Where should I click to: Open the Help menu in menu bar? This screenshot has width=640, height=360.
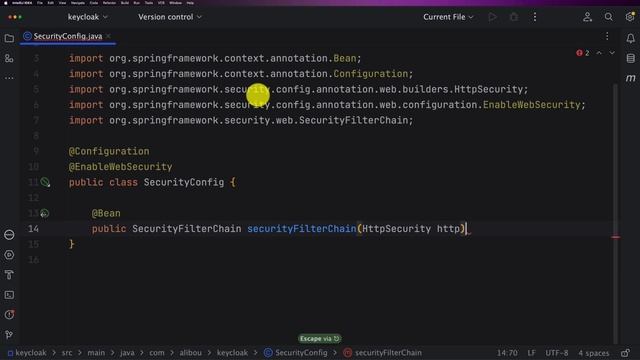coord(190,3)
